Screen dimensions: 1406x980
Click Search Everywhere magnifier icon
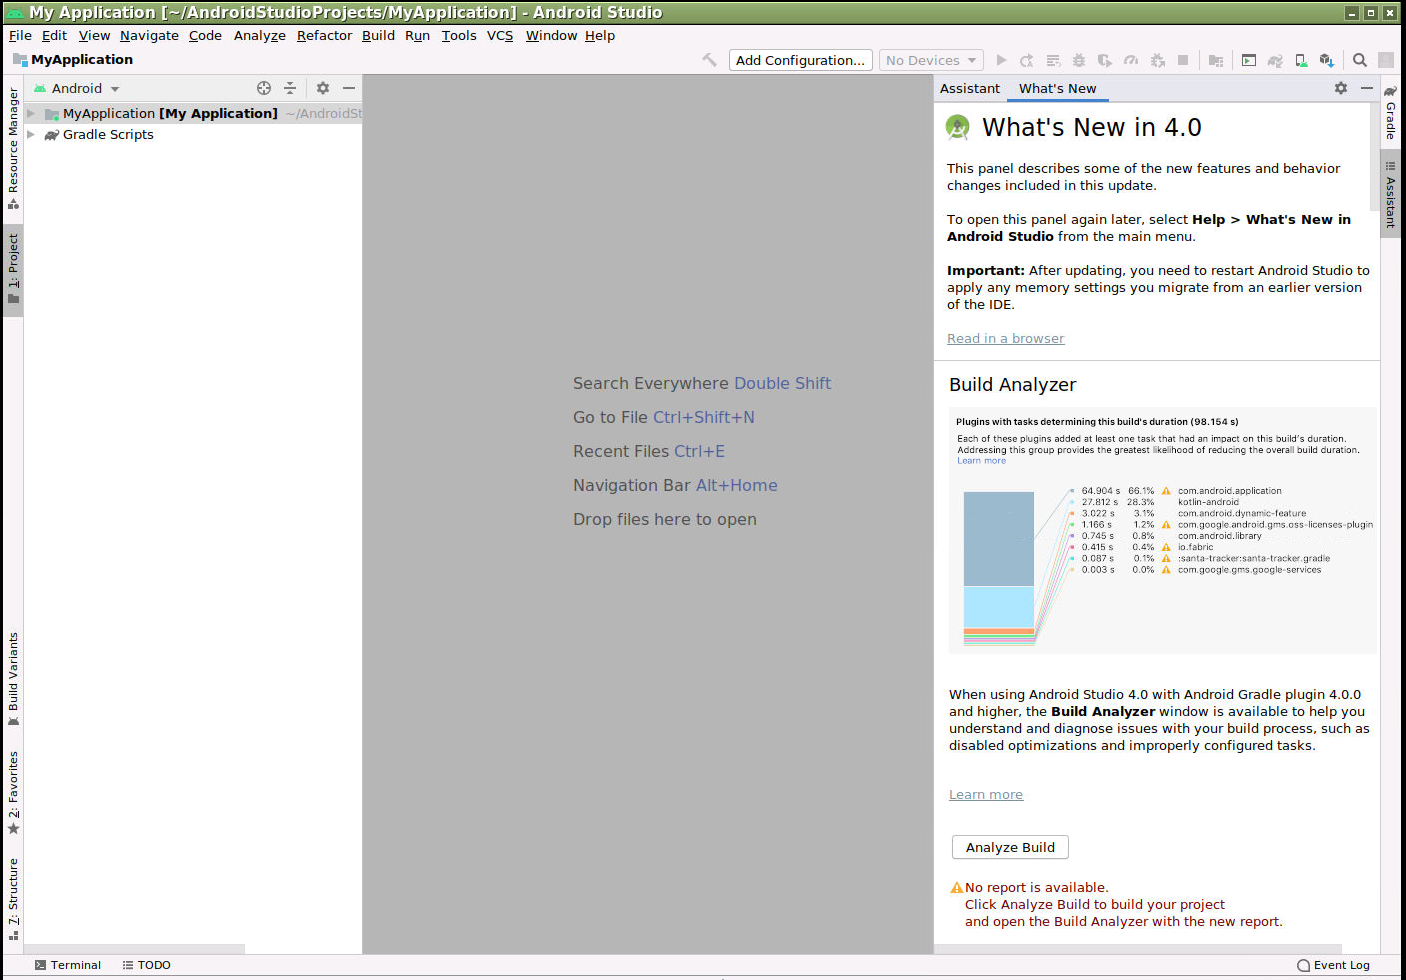pos(1360,60)
